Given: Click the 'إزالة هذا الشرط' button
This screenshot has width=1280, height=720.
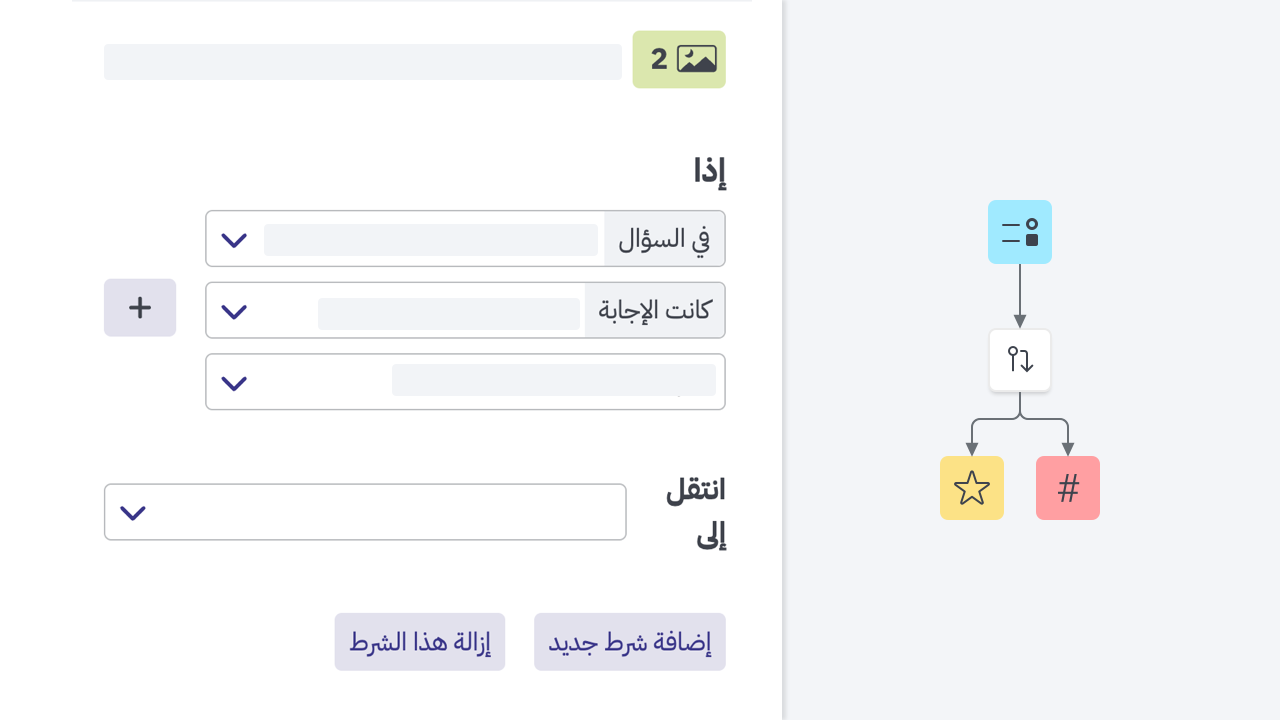Looking at the screenshot, I should point(419,641).
